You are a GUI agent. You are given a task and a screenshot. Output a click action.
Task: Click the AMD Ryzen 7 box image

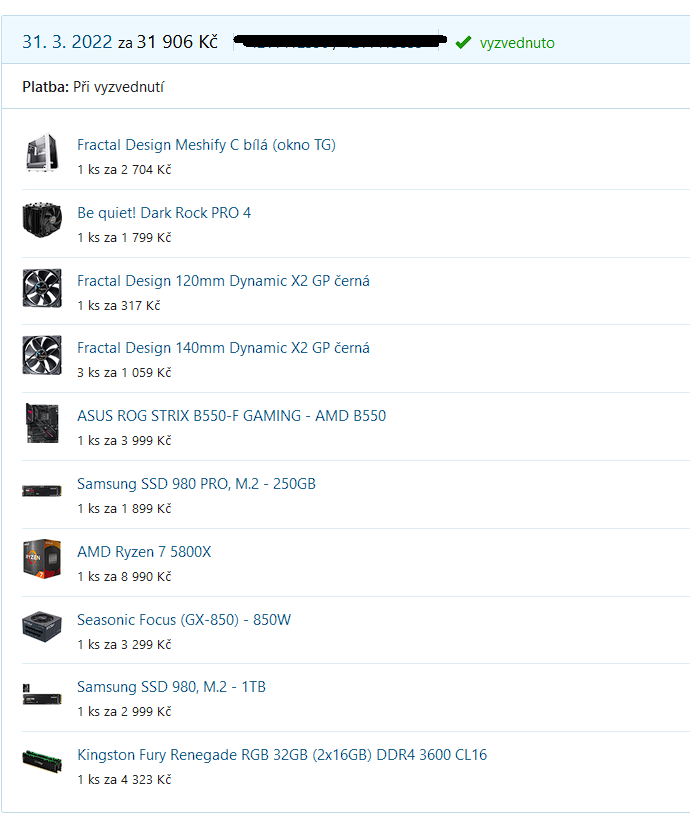click(x=42, y=559)
